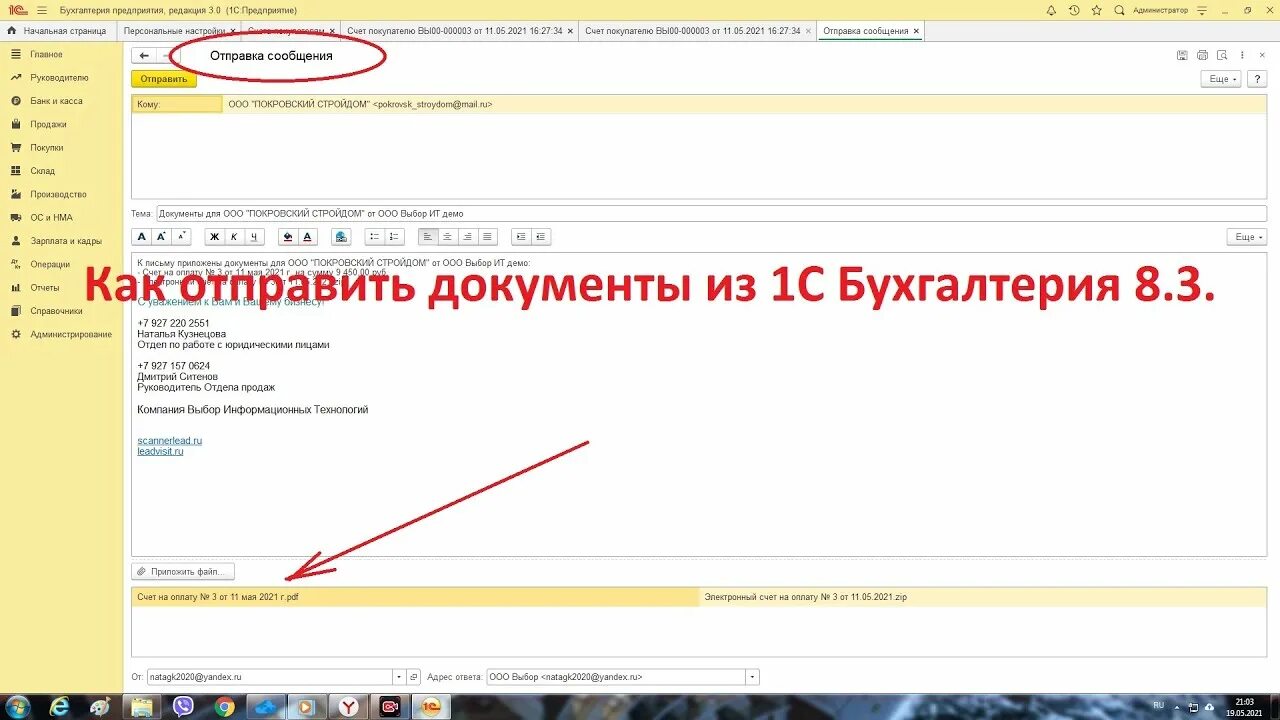
Task: Open Viber from taskbar
Action: point(183,707)
